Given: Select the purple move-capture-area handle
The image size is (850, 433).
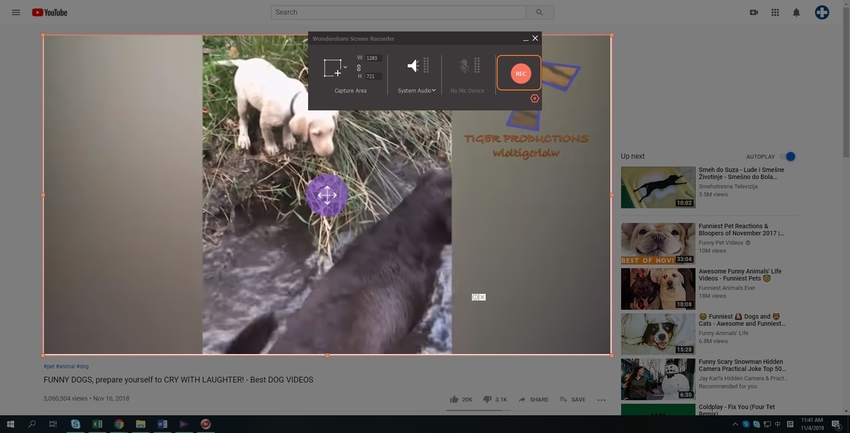Looking at the screenshot, I should click(x=327, y=195).
